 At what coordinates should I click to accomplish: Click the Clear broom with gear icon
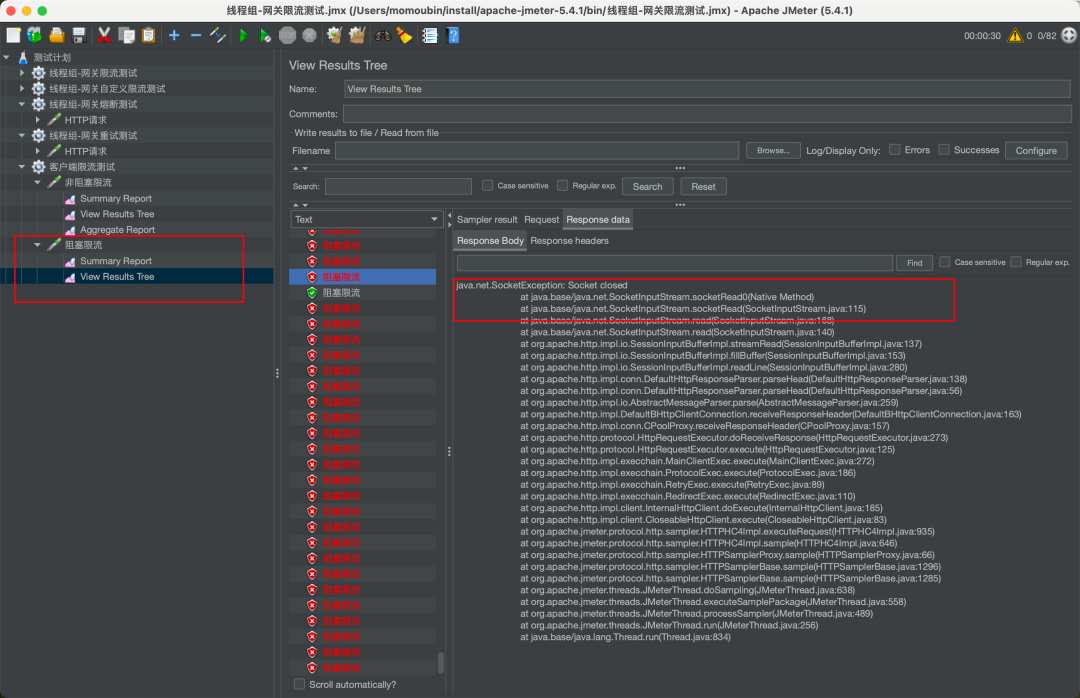click(334, 35)
